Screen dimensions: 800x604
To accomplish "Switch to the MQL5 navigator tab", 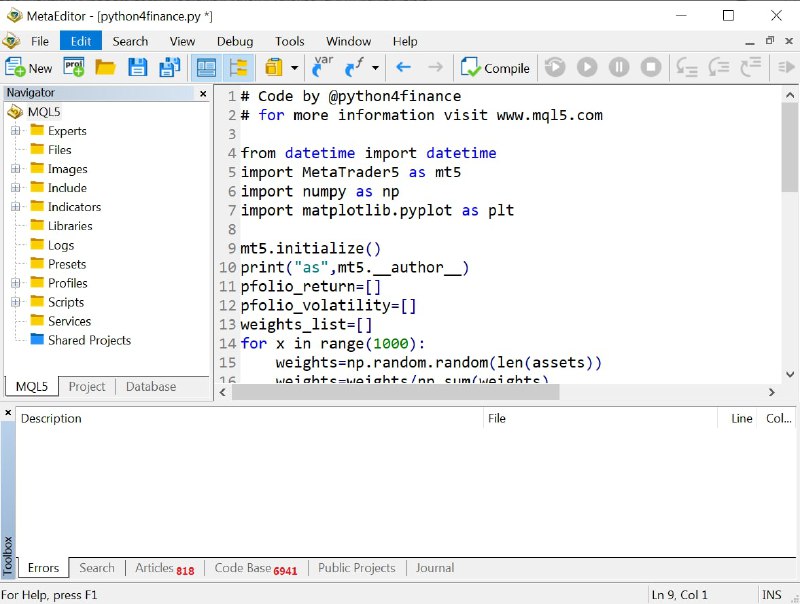I will point(32,387).
